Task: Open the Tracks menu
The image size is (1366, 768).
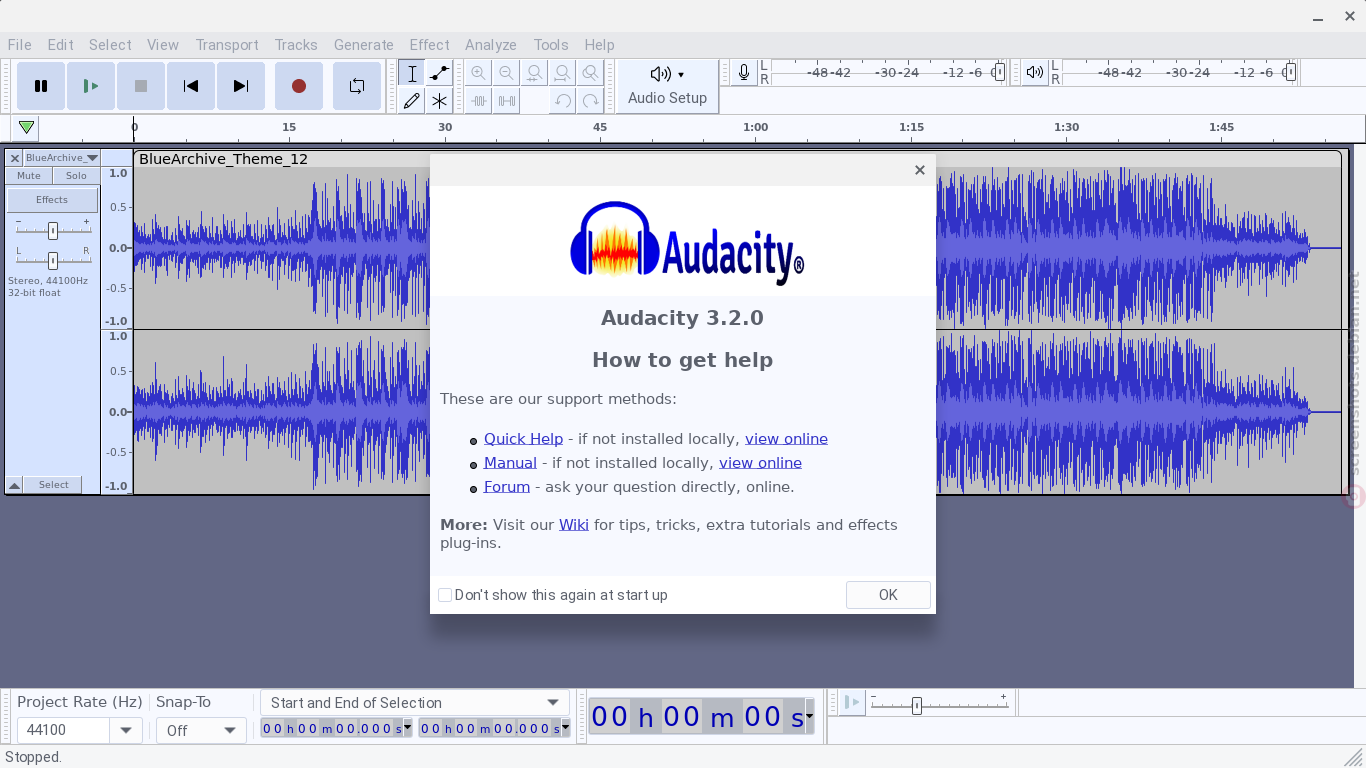Action: pos(296,45)
